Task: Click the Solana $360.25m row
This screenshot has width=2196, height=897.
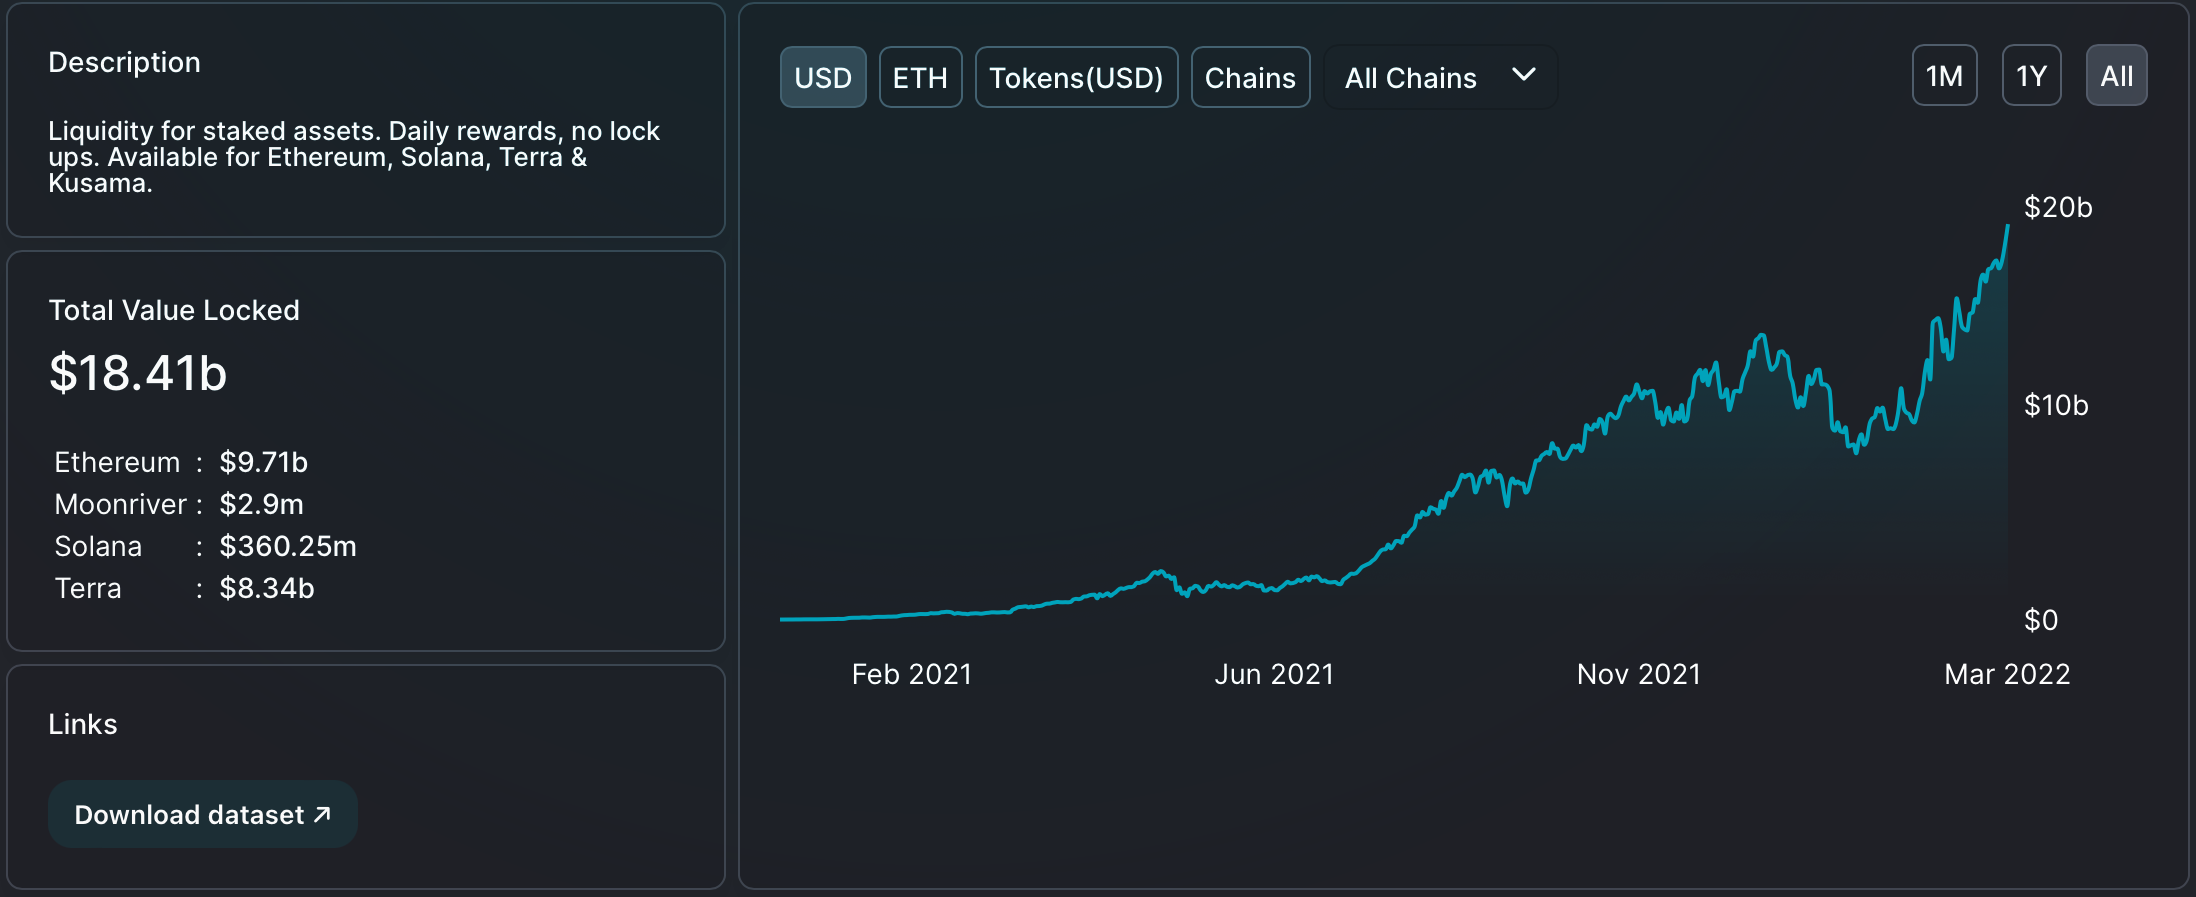Action: point(205,546)
